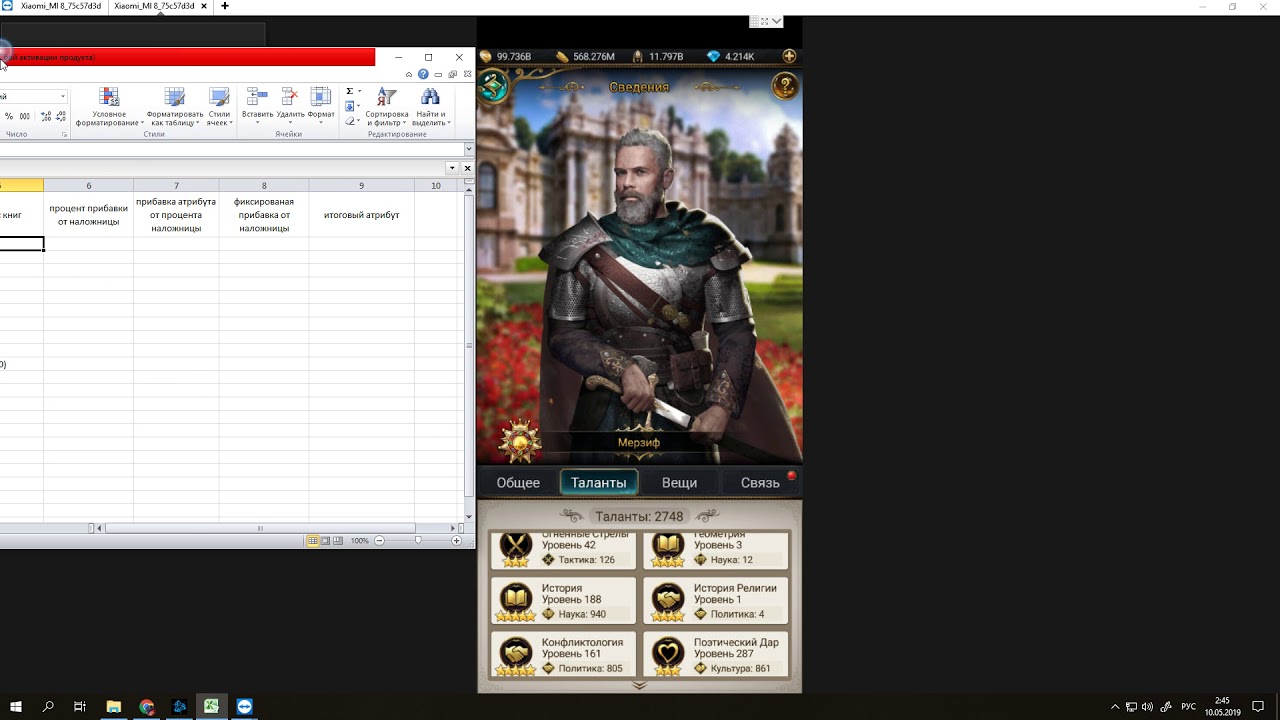Open Find and Select binoculars icon
The width and height of the screenshot is (1280, 720).
click(430, 107)
